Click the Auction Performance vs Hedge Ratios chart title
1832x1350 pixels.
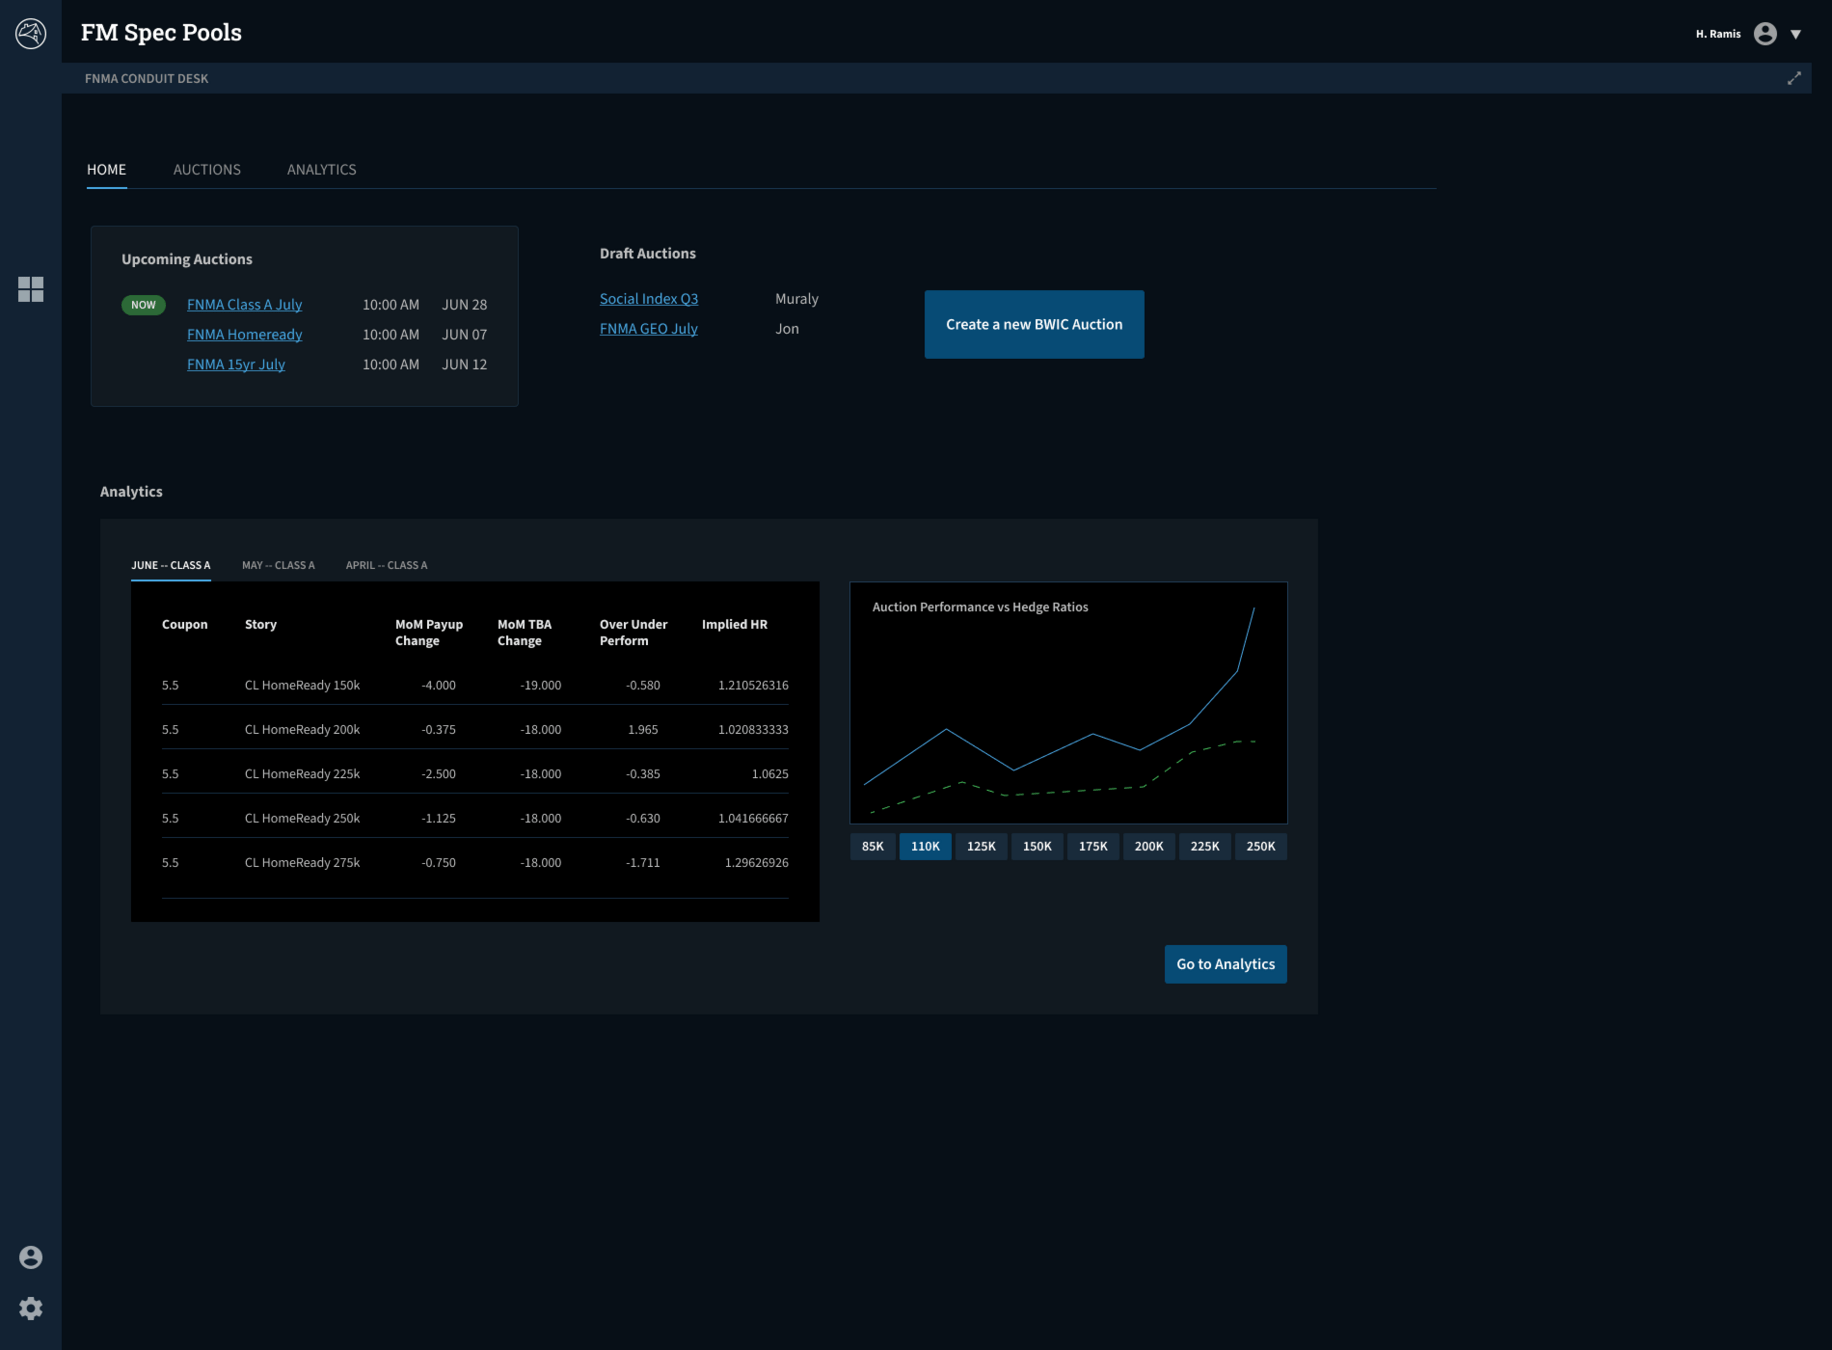(980, 607)
